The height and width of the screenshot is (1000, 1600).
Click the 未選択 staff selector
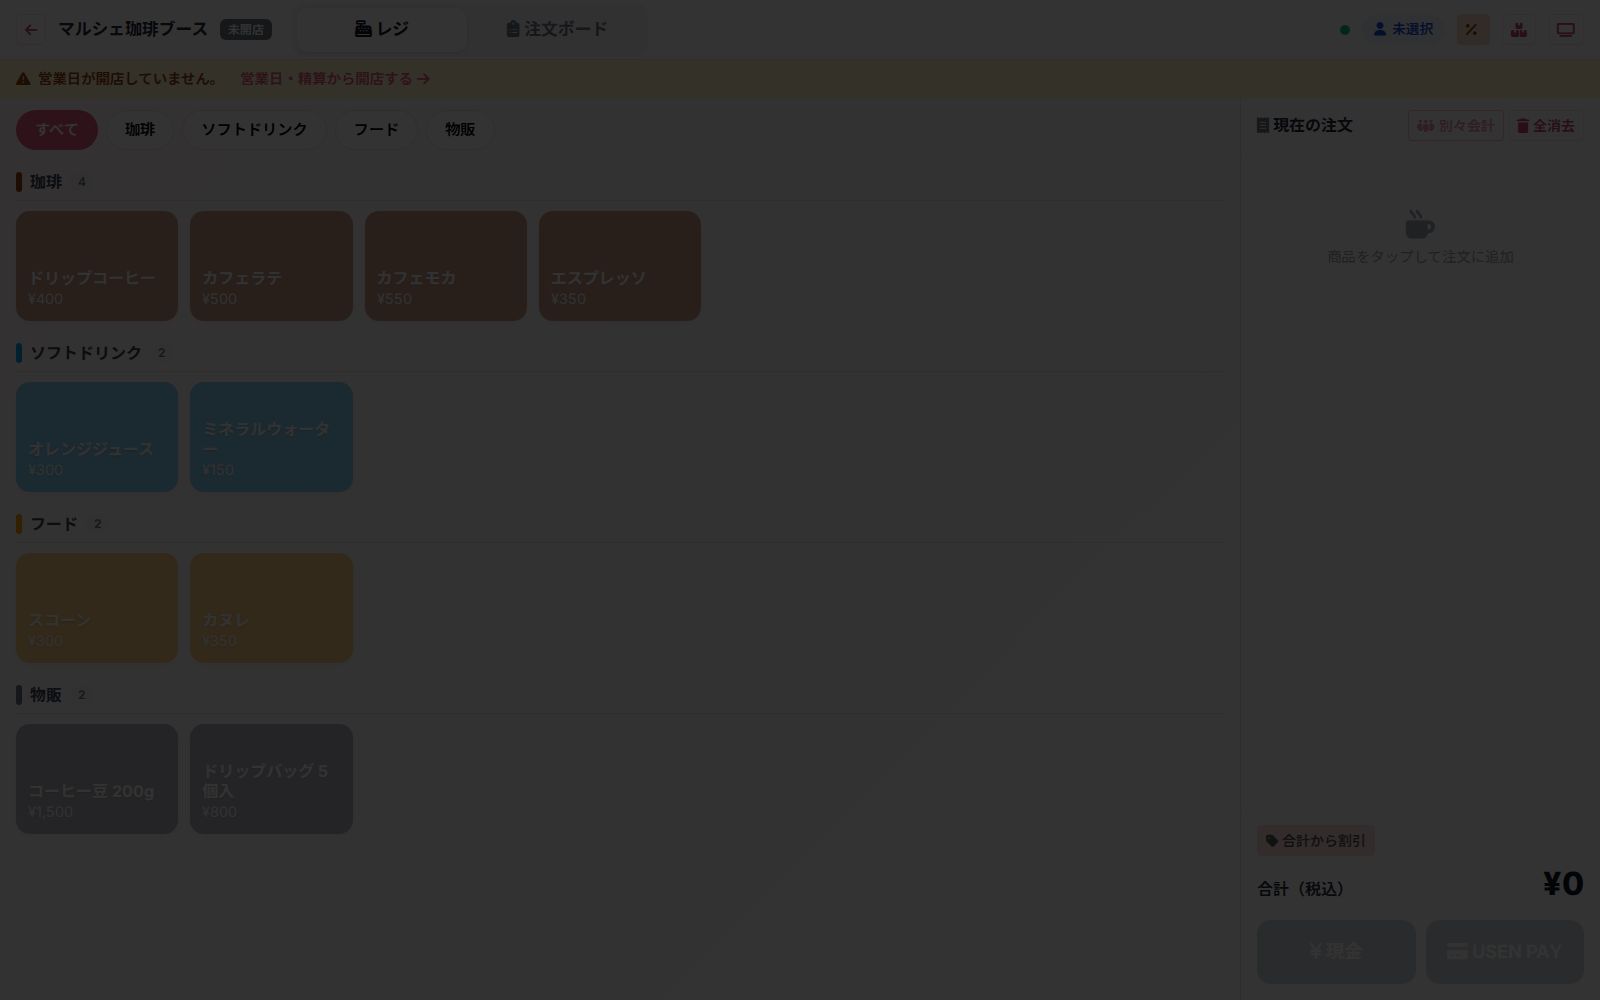tap(1403, 30)
